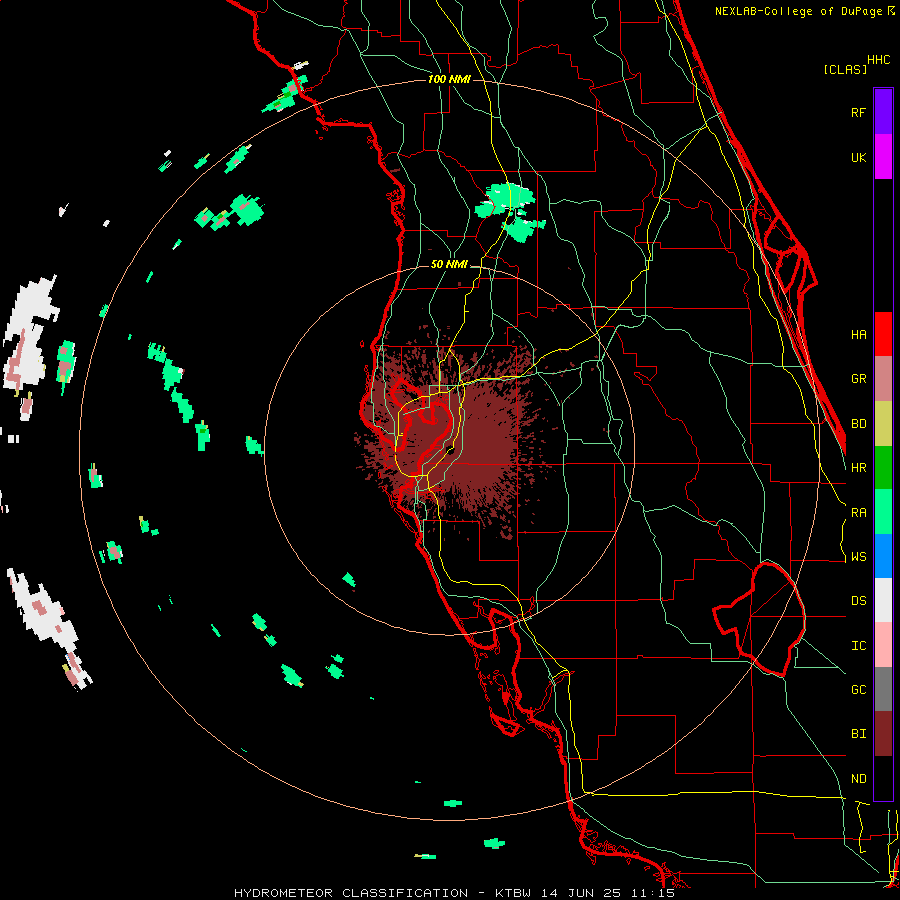Click the GC gray legend swatch
This screenshot has height=900, width=900.
coord(883,689)
